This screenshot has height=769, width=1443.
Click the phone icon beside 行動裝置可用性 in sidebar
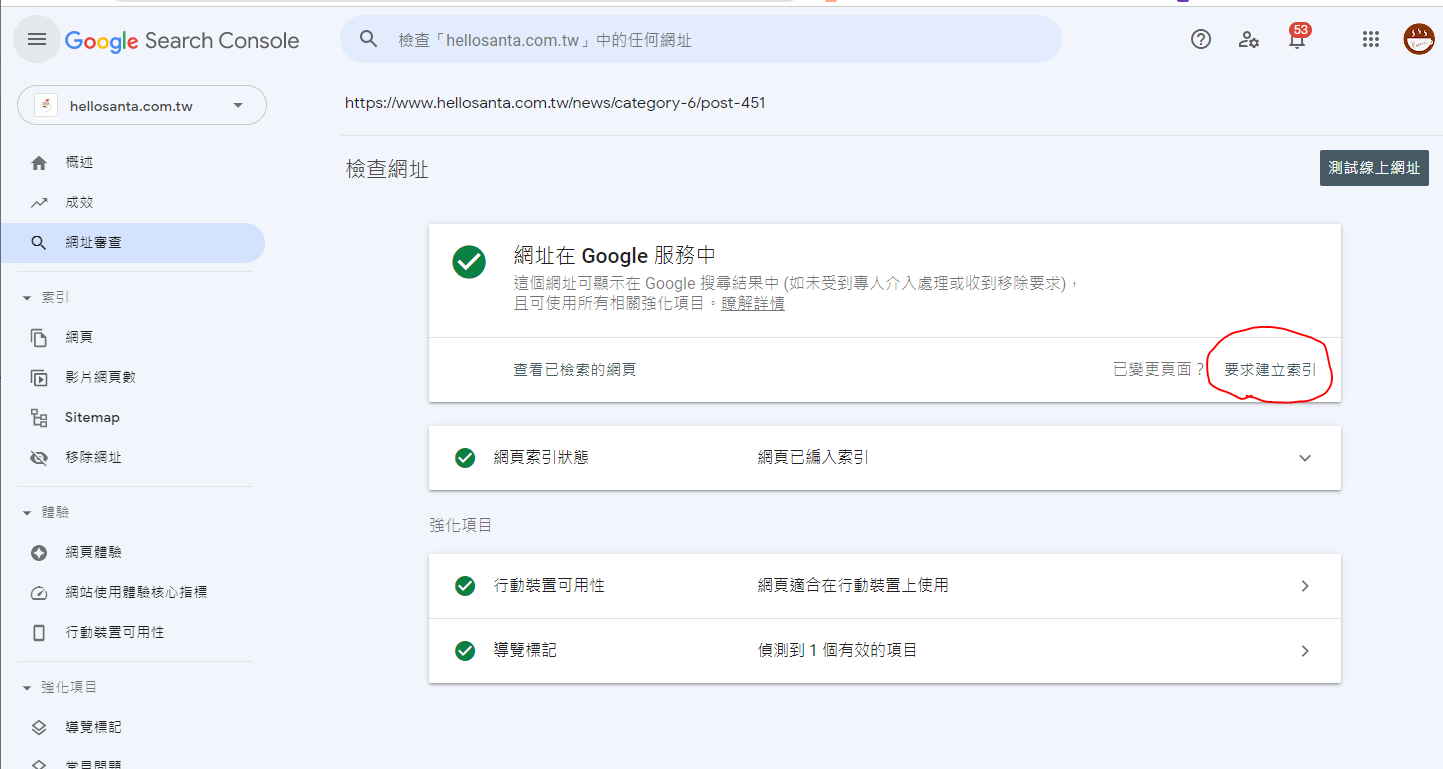tap(39, 633)
